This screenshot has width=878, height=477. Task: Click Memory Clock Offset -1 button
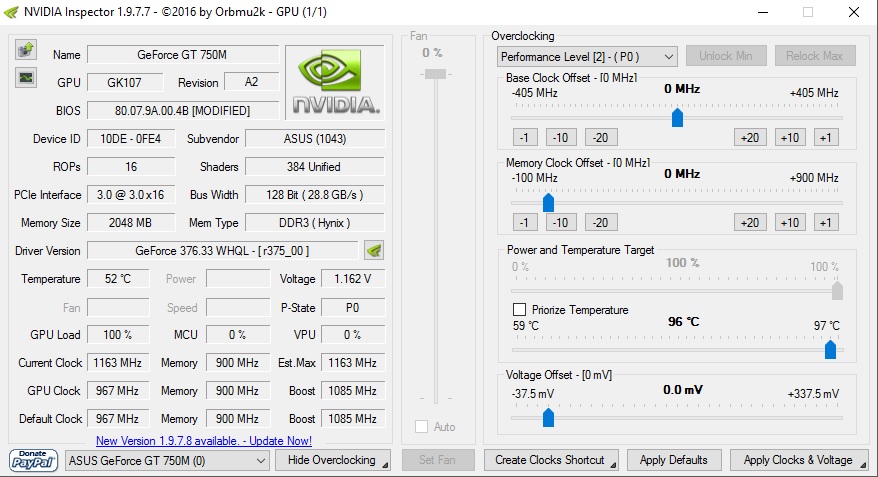525,223
